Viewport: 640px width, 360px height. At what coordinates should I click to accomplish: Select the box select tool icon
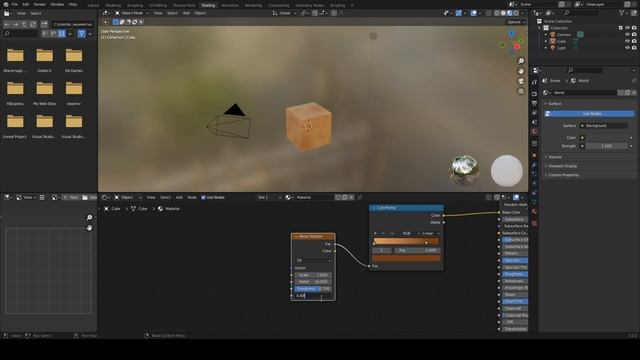click(116, 22)
